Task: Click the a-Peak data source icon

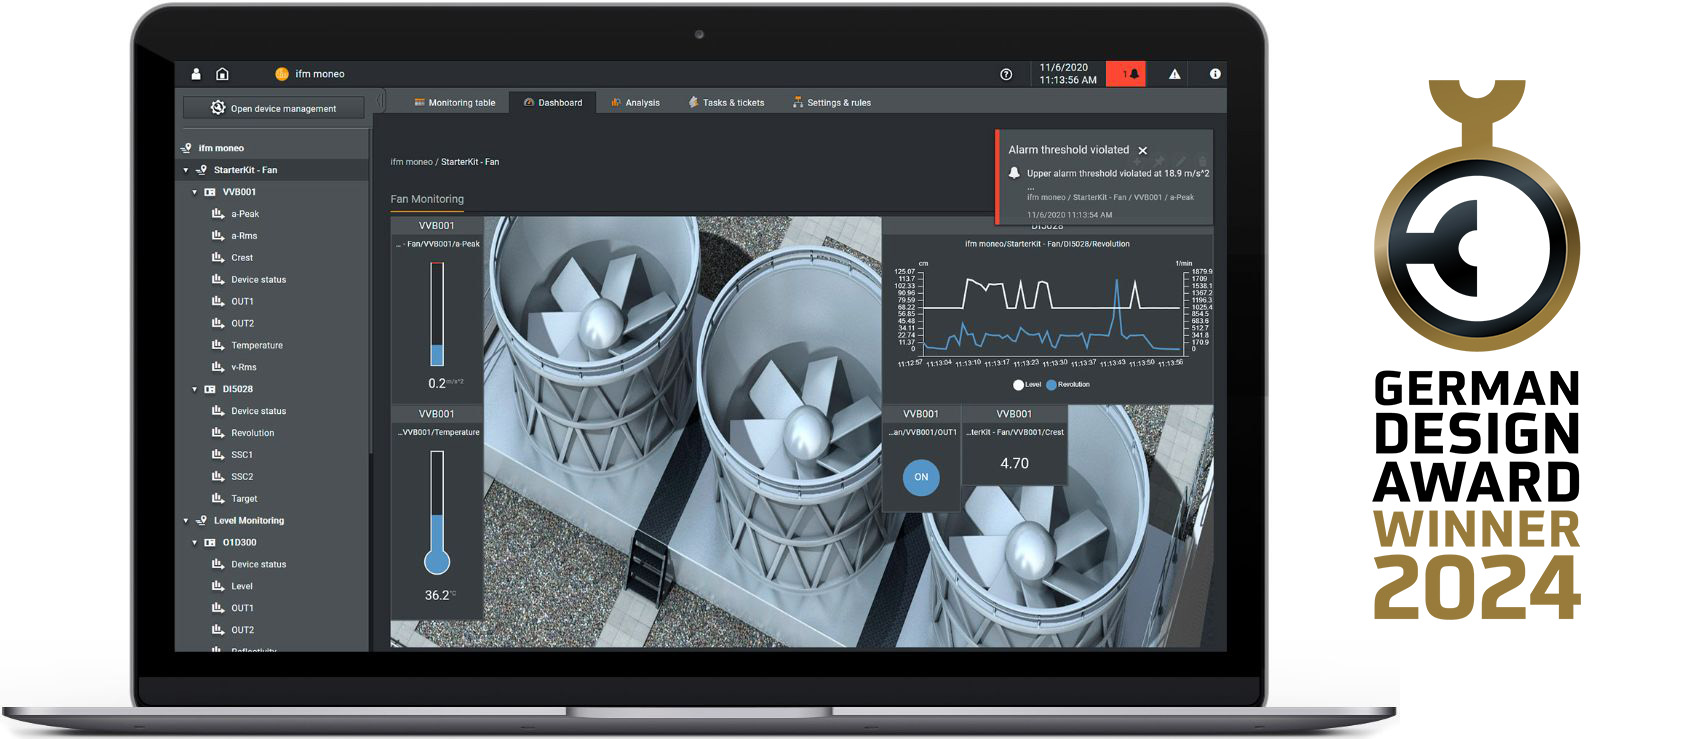Action: 218,214
